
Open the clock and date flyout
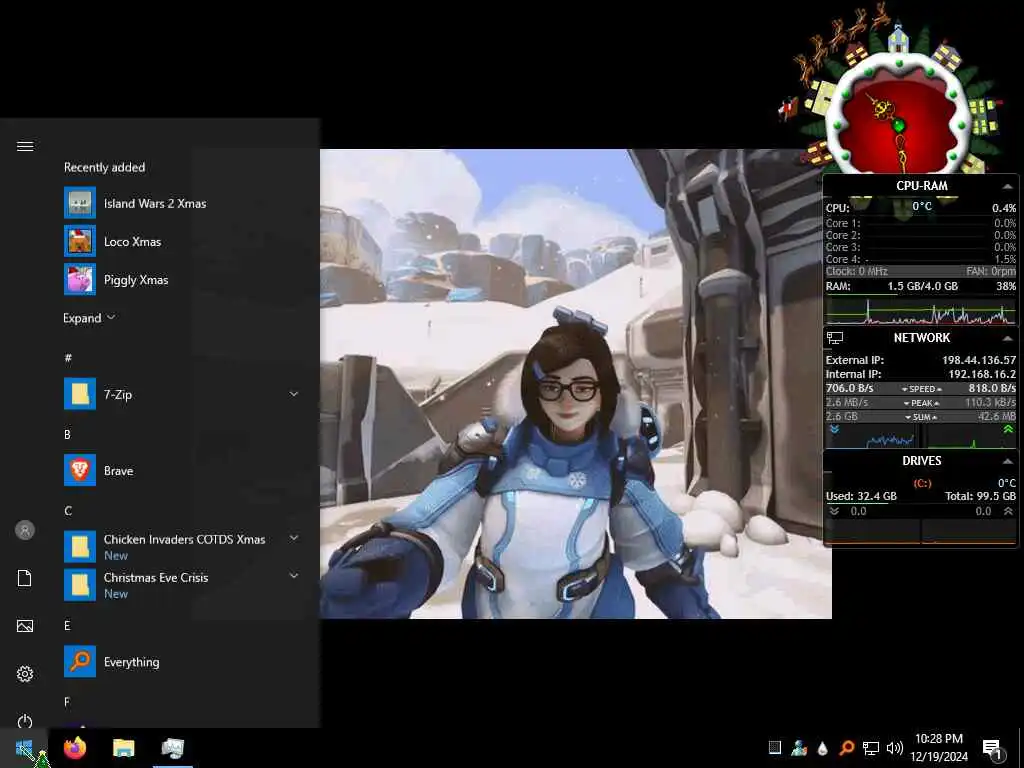(938, 748)
